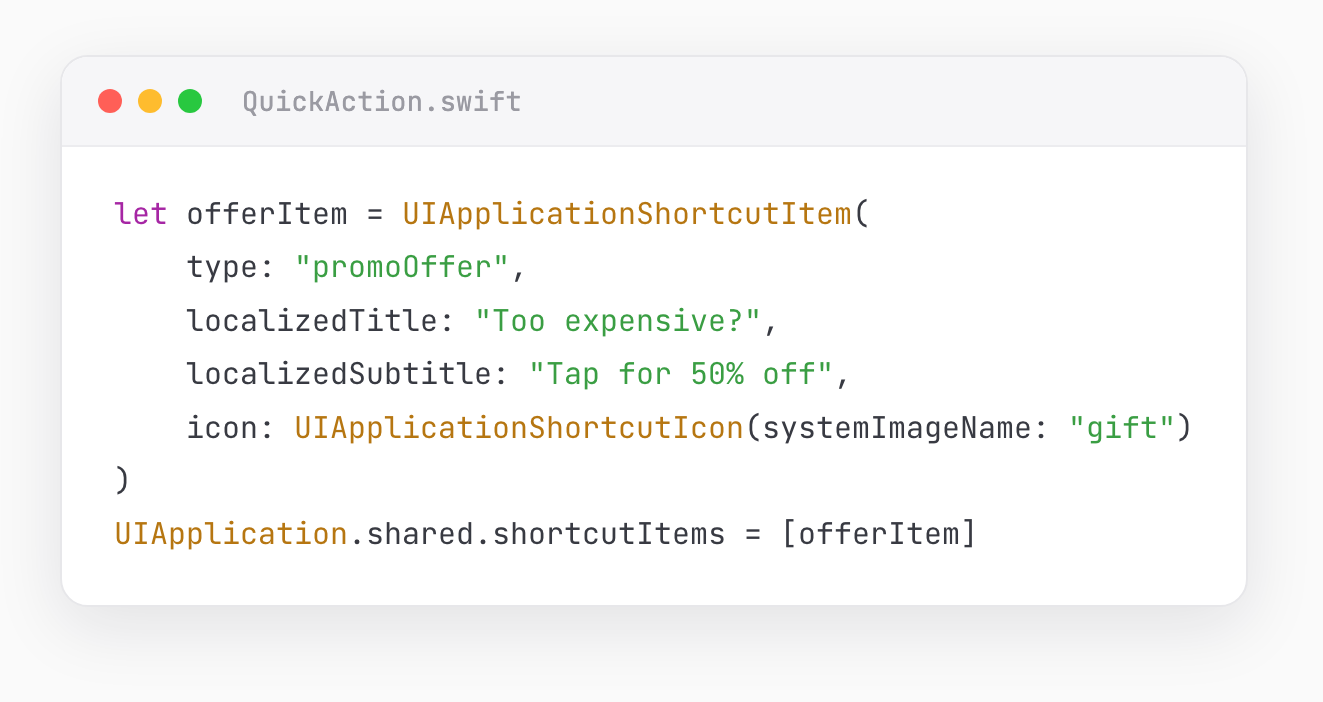Click the green maximize window dot
This screenshot has height=702, width=1323.
(x=190, y=101)
